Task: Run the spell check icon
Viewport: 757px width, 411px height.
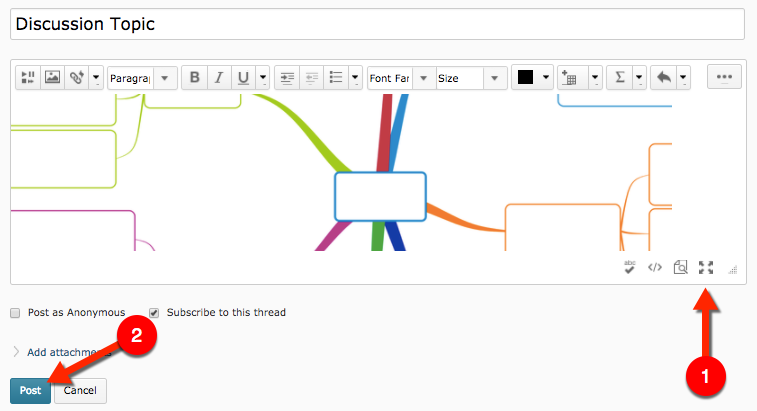Action: click(x=629, y=267)
